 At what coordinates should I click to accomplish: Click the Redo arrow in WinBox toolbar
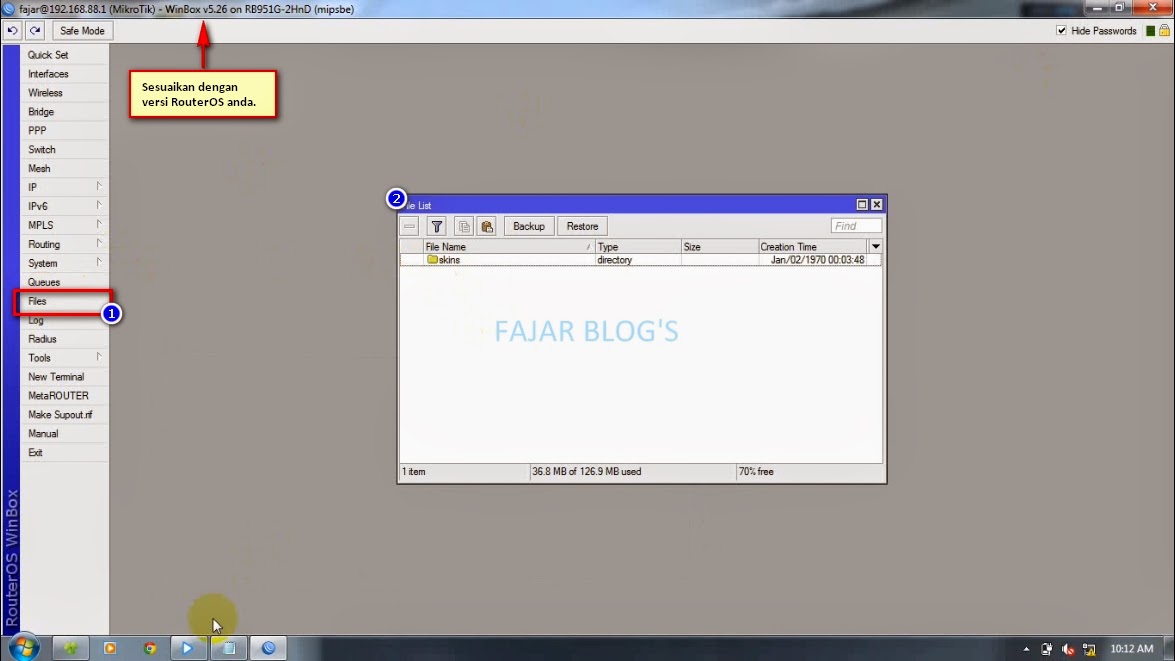[x=34, y=31]
